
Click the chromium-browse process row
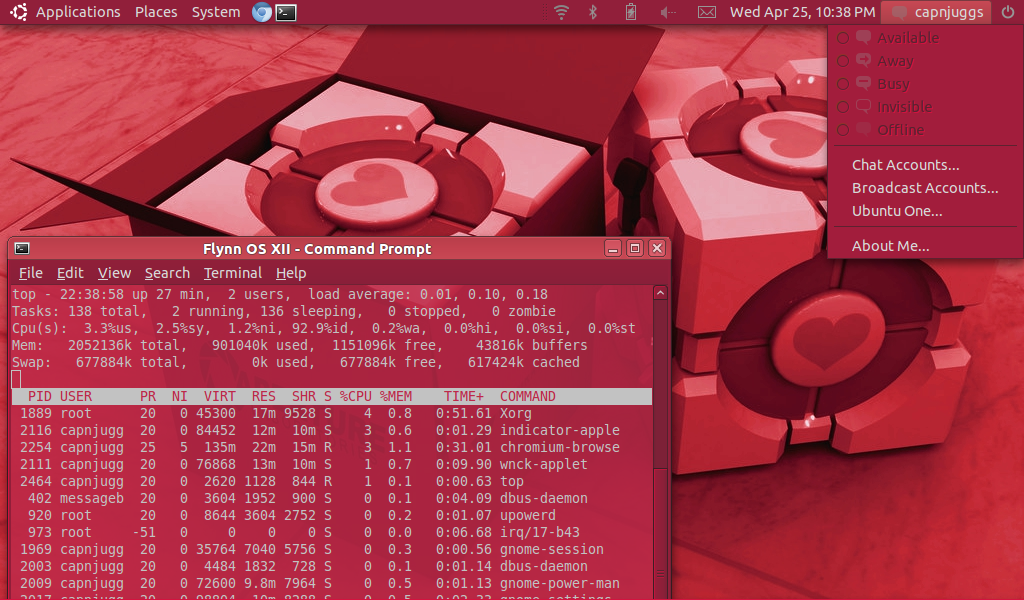tap(332, 447)
